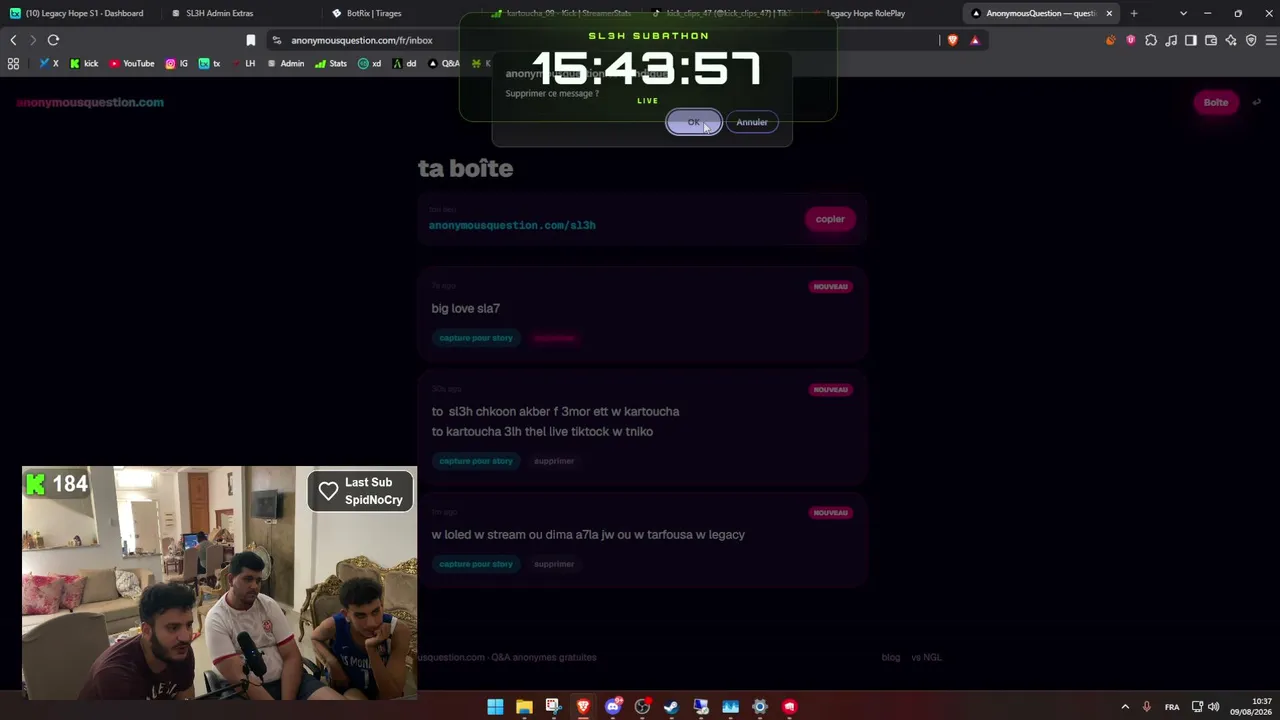Open the tab search dropdown arrow
The image size is (1280, 720).
coord(1183,13)
